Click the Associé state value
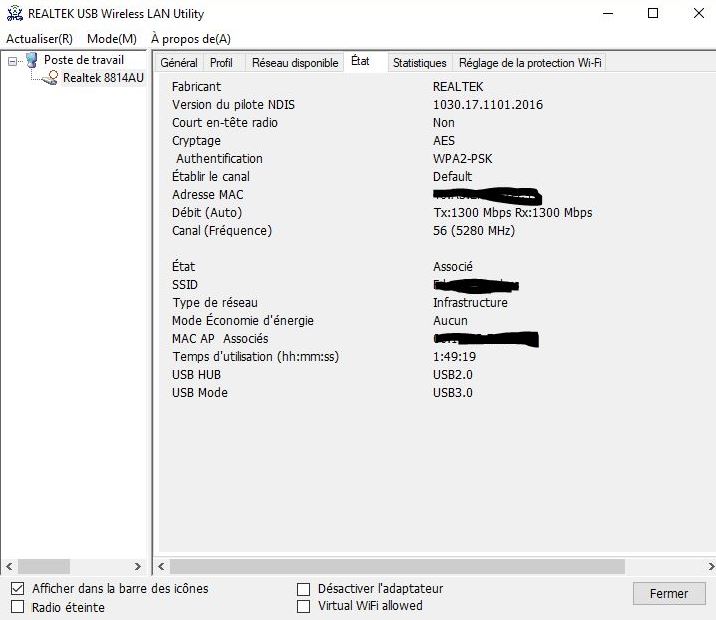Viewport: 716px width, 620px height. pos(453,267)
